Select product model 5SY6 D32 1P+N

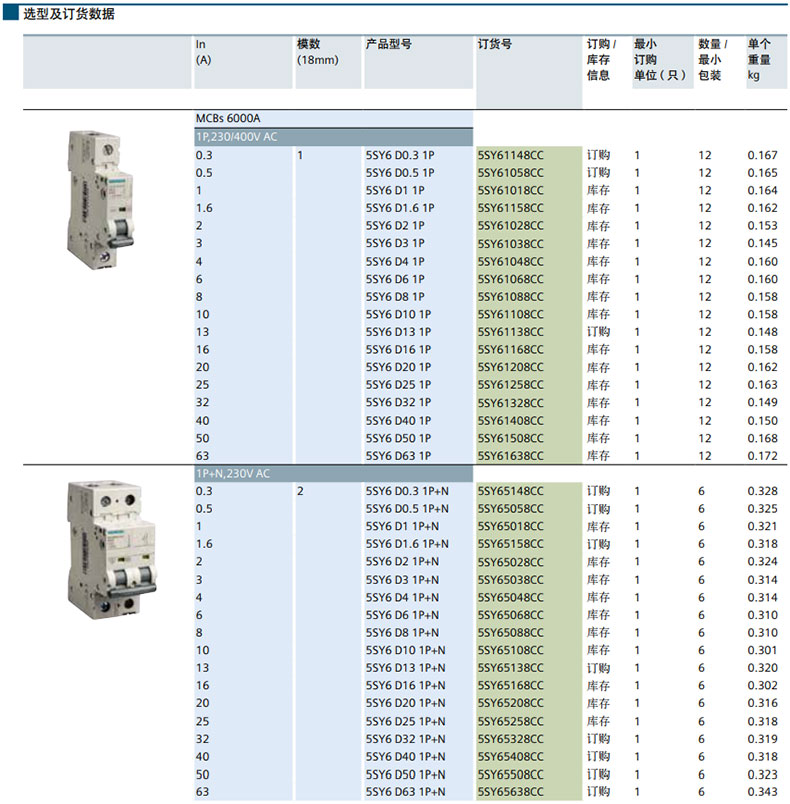[406, 739]
